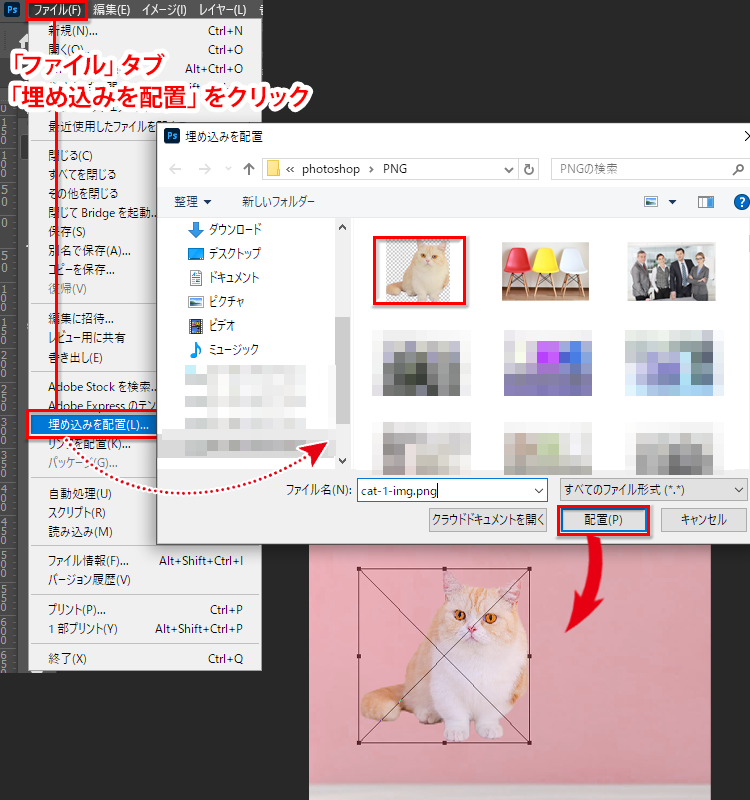Choose 自動処理(U) submenu entry
The width and height of the screenshot is (750, 800).
click(94, 494)
